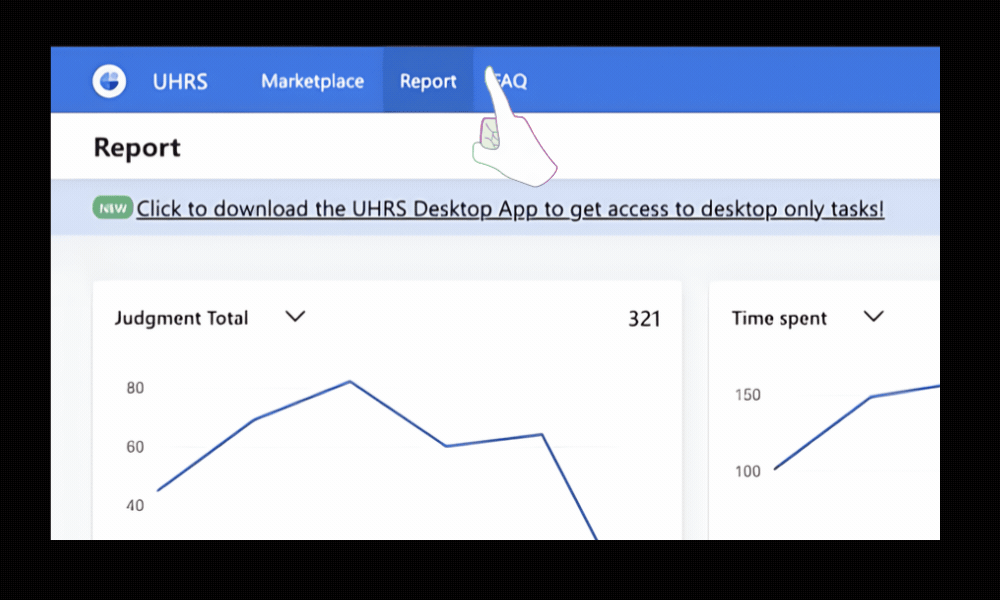
Task: Click the UHRS circular logo icon
Action: click(109, 81)
